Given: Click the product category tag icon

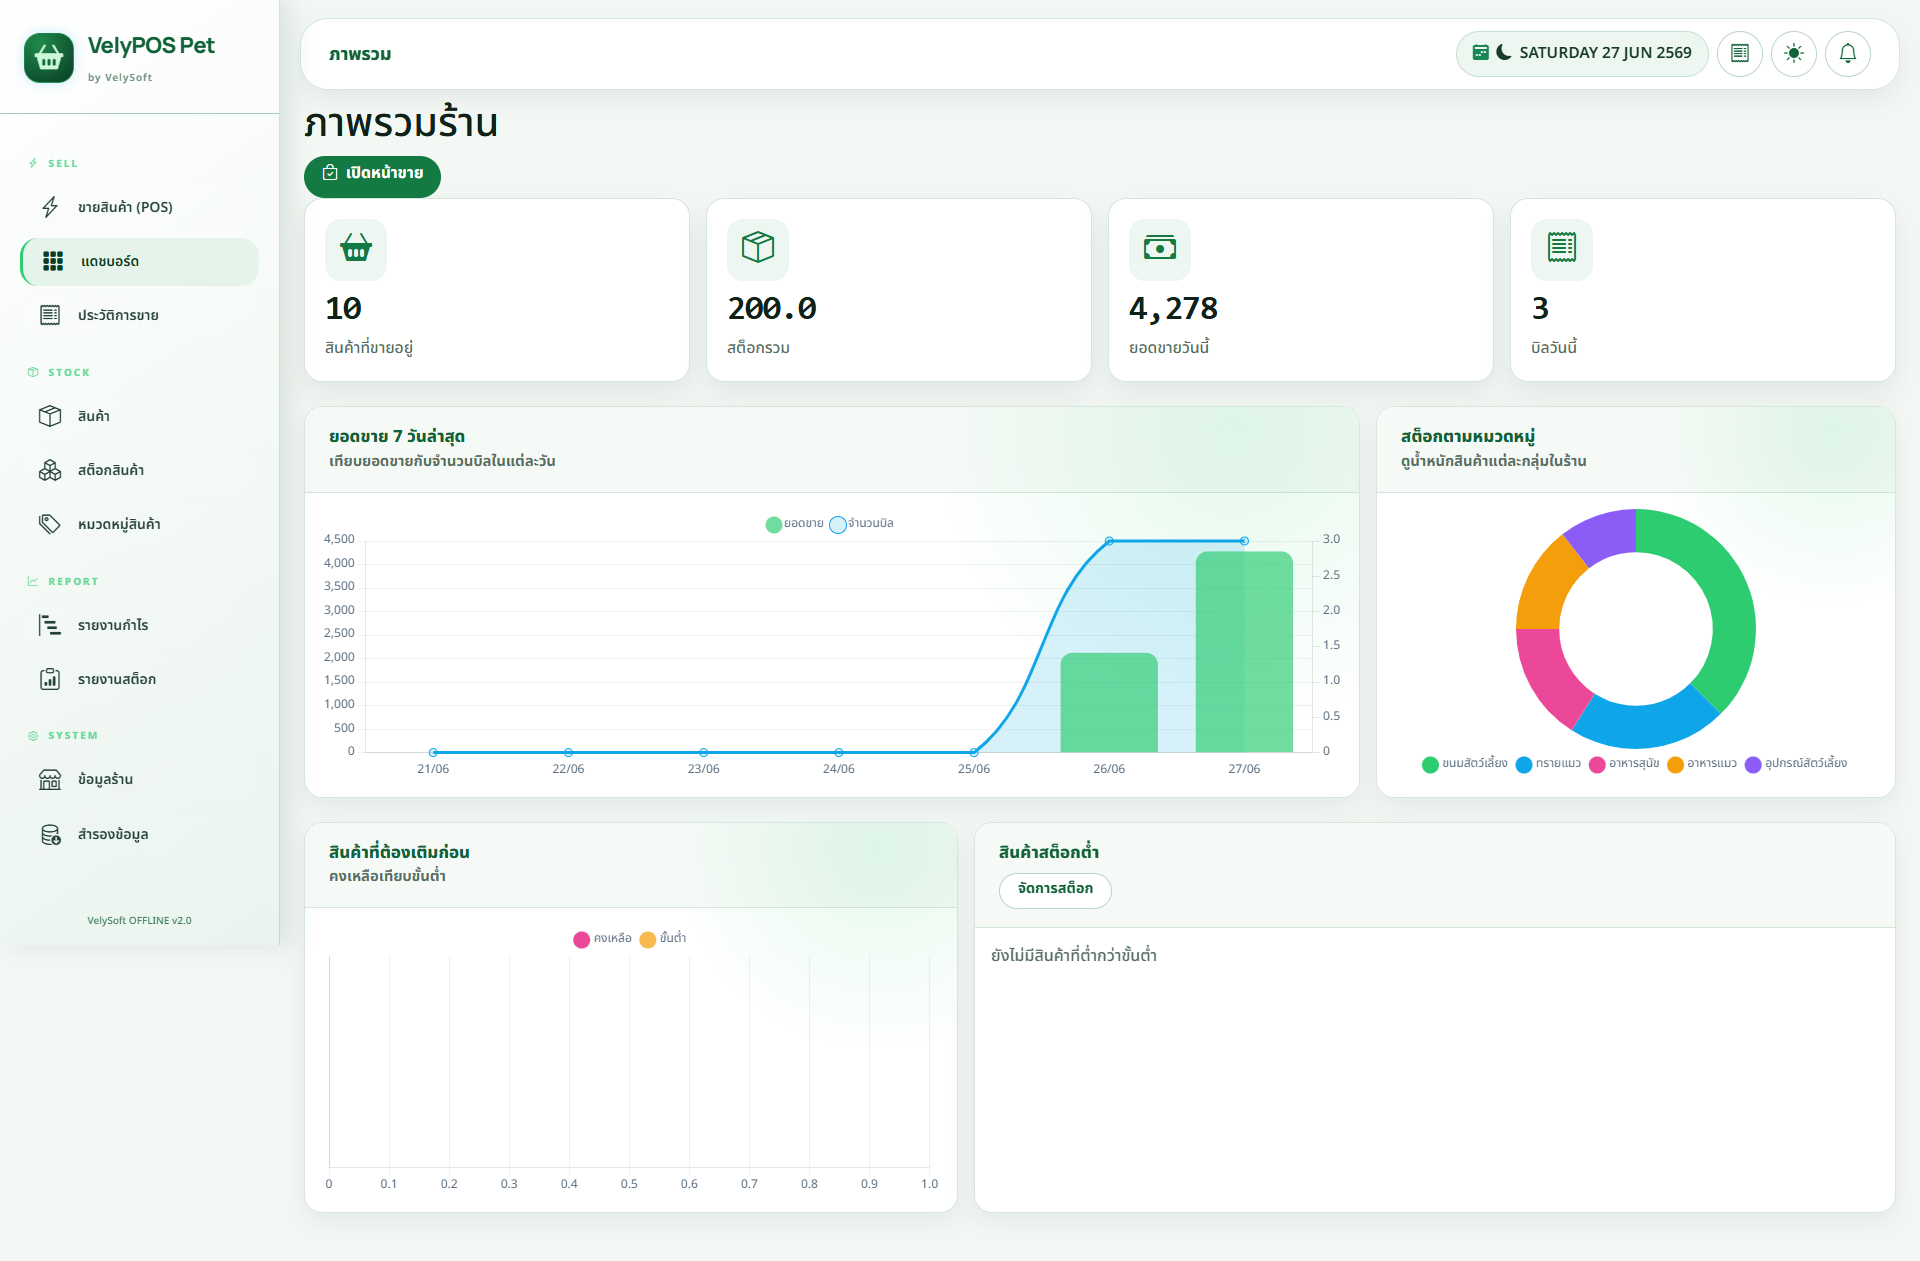Looking at the screenshot, I should [x=50, y=524].
